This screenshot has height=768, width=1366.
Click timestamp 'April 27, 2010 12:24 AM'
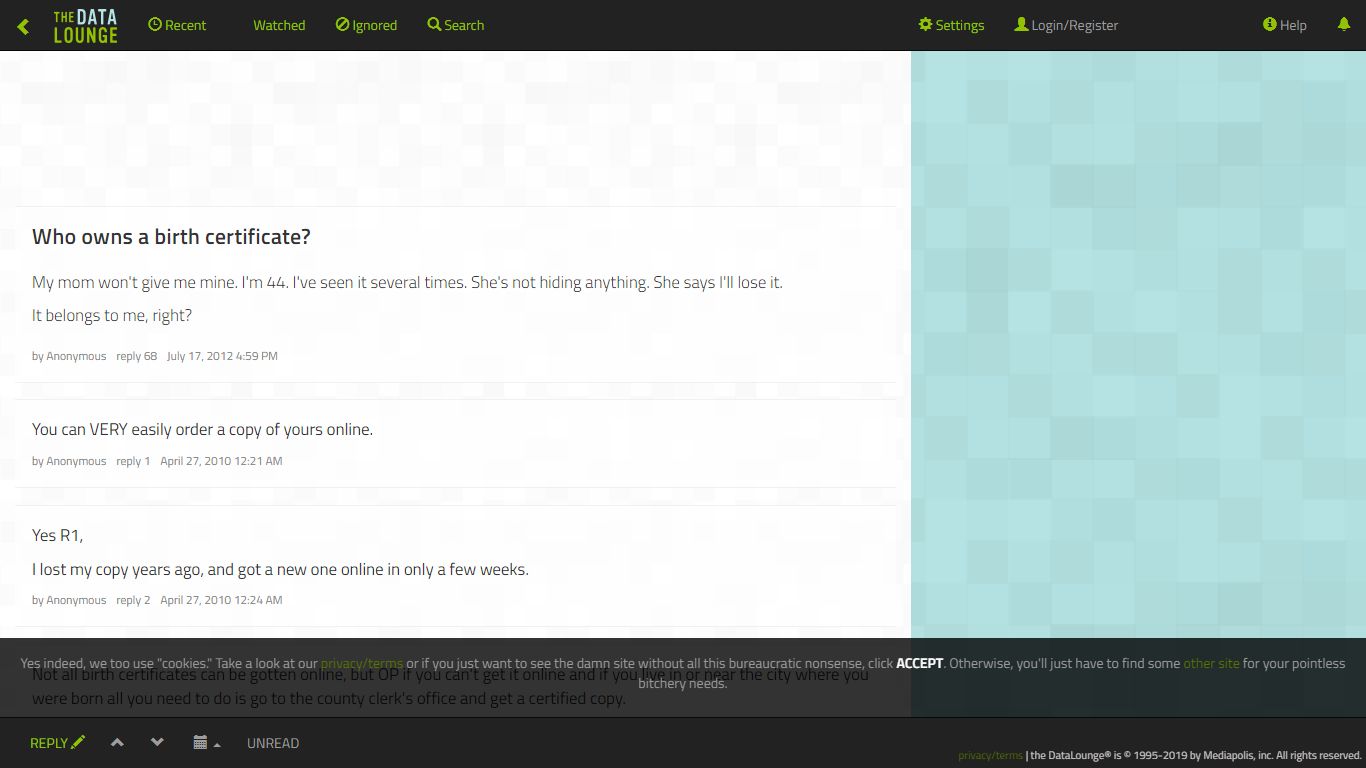tap(221, 600)
